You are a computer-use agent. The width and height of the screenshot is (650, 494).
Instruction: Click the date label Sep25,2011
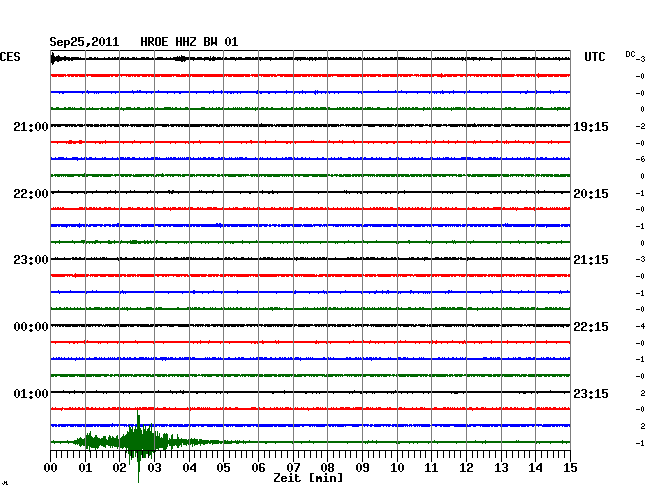click(84, 42)
